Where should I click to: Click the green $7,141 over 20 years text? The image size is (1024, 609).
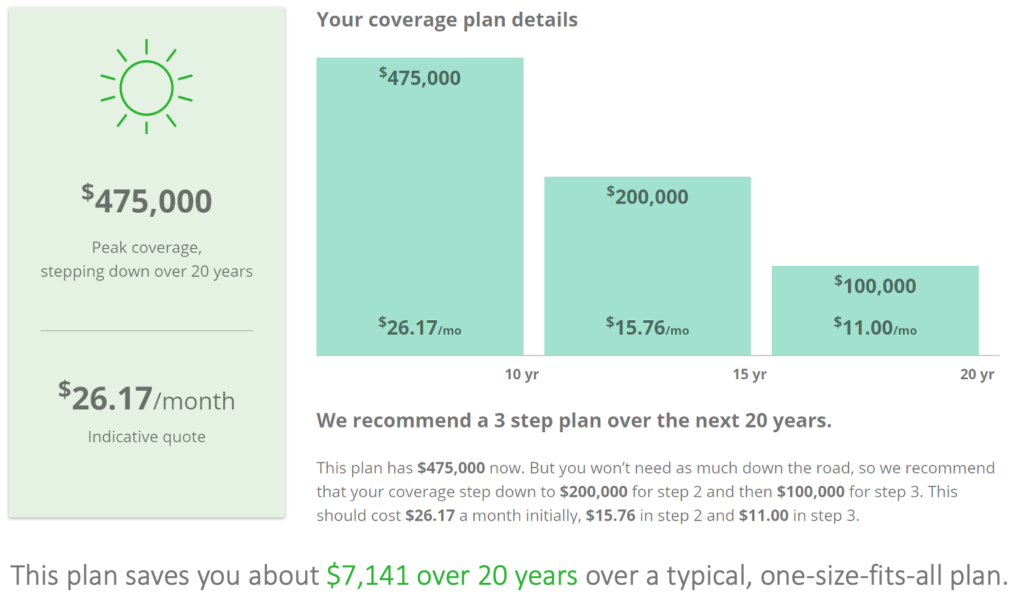click(x=452, y=576)
